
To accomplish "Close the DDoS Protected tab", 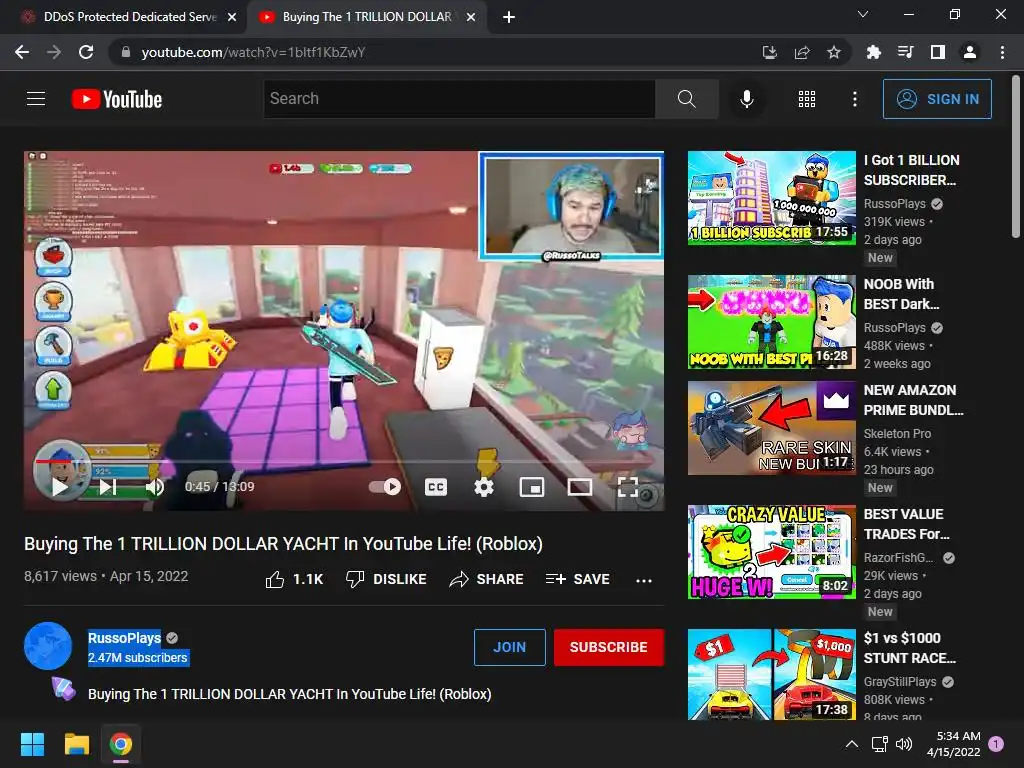I will tap(232, 17).
